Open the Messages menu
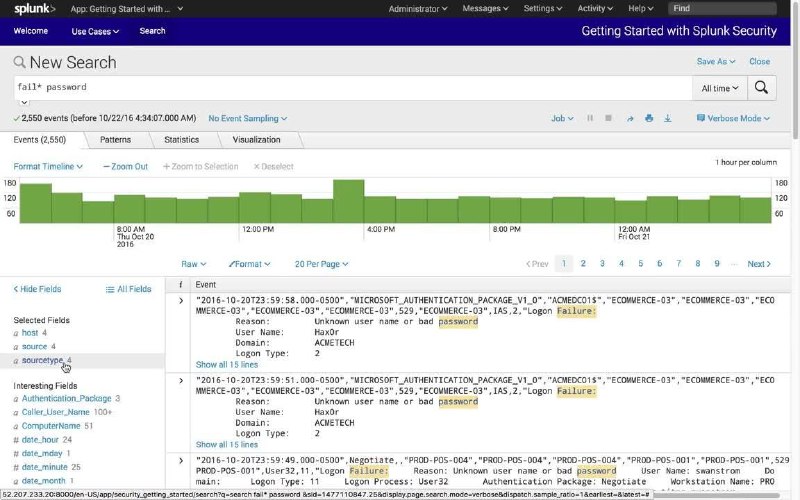Viewport: 800px width, 500px height. click(x=485, y=9)
